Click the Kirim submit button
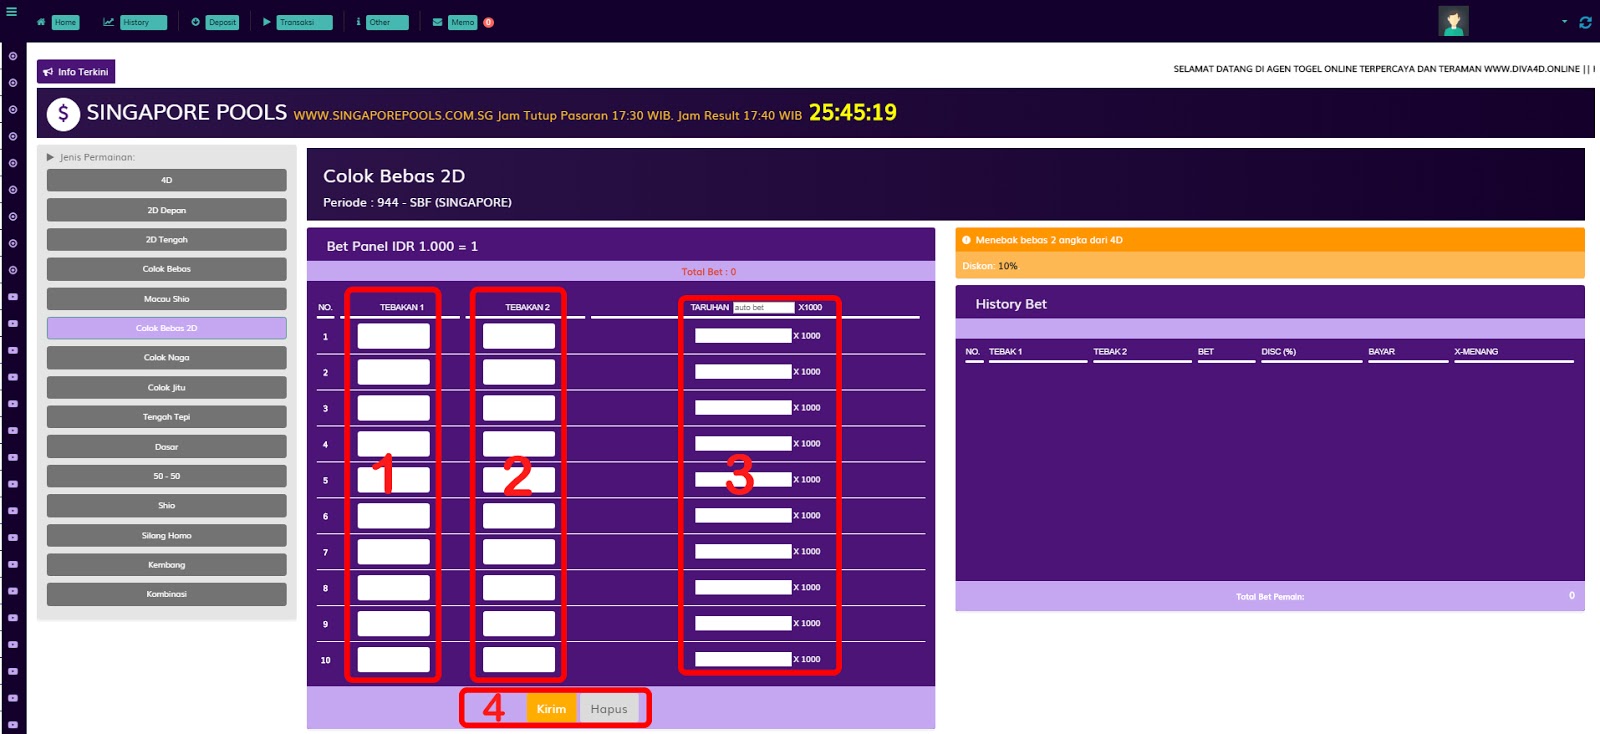Viewport: 1600px width, 734px height. (x=551, y=708)
